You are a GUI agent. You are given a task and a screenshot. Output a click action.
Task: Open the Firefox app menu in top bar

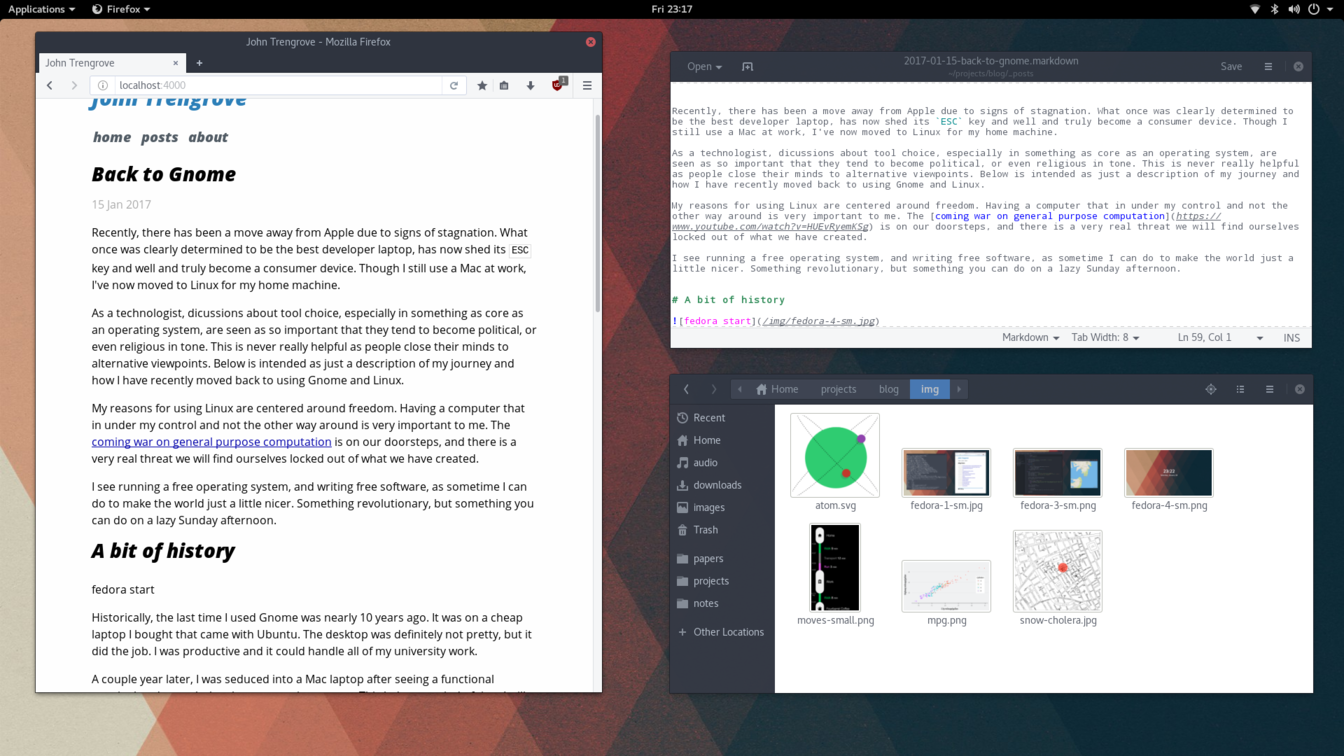(121, 9)
